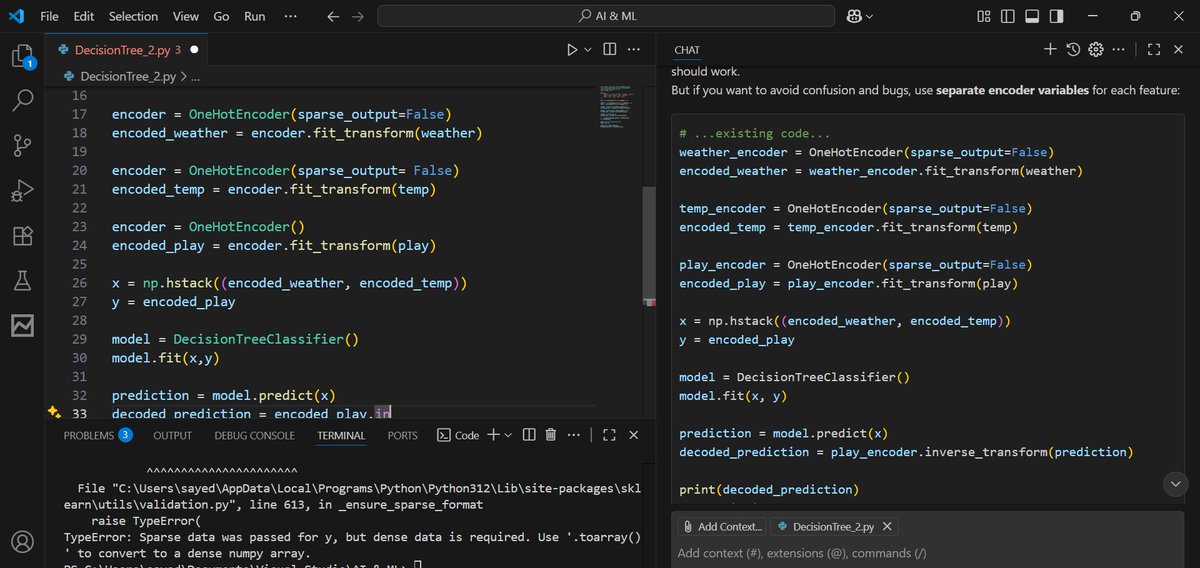The height and width of the screenshot is (568, 1200).
Task: Start a new chat with plus icon
Action: coord(1050,49)
